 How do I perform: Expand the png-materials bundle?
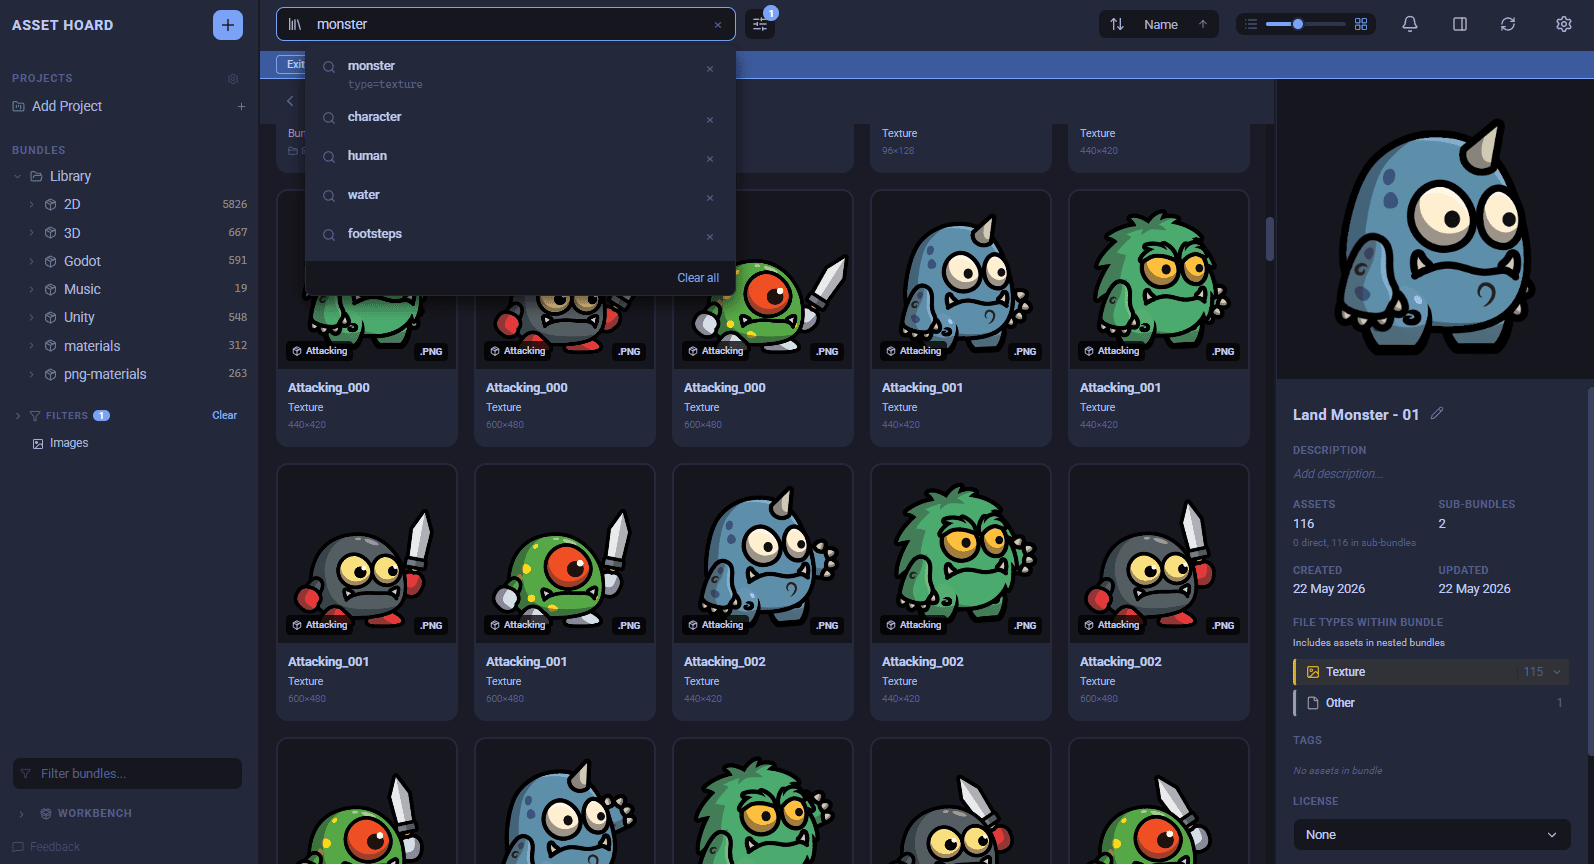click(31, 374)
